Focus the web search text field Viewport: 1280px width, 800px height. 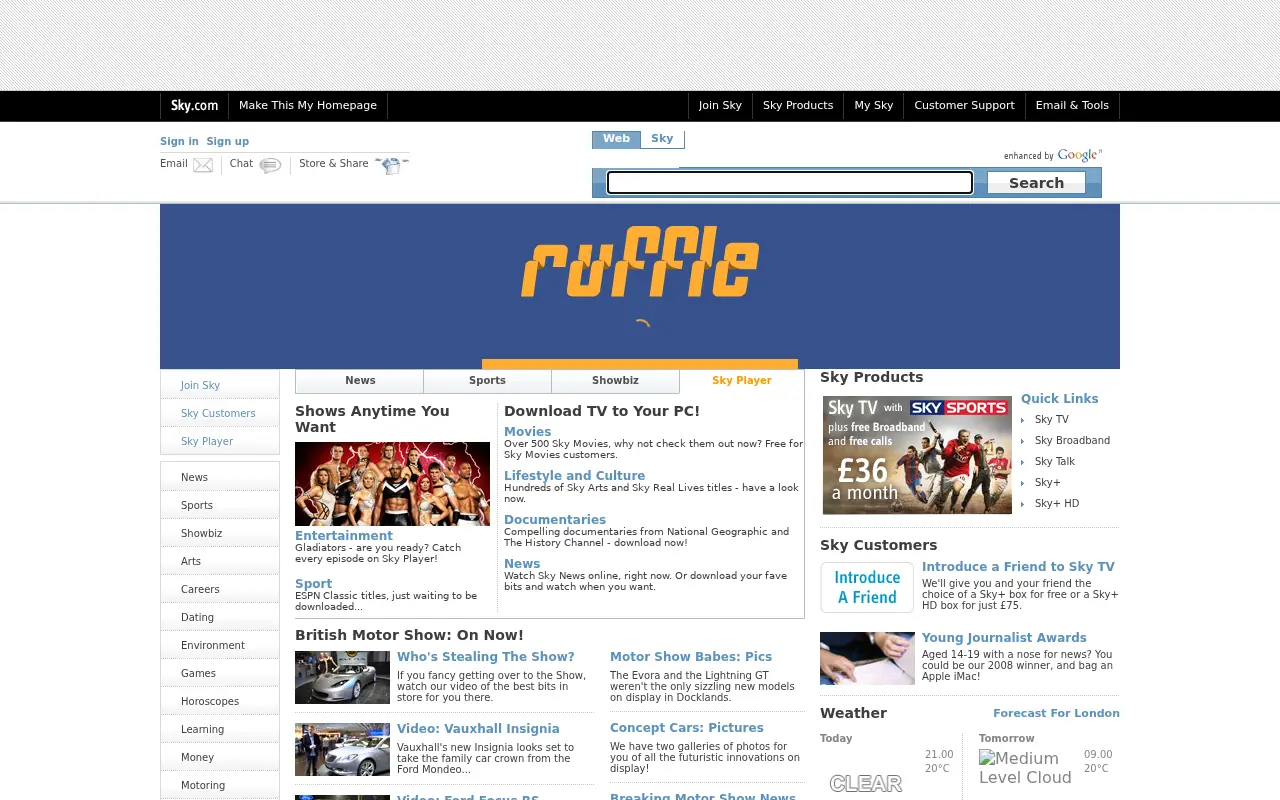[790, 183]
